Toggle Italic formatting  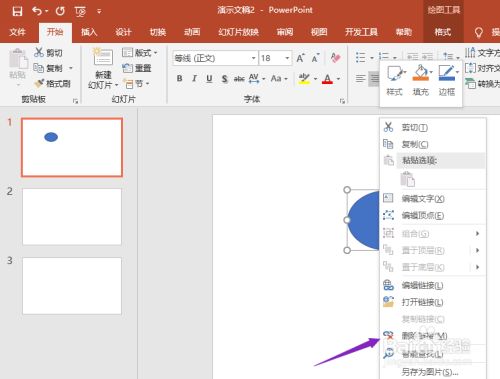pos(194,78)
